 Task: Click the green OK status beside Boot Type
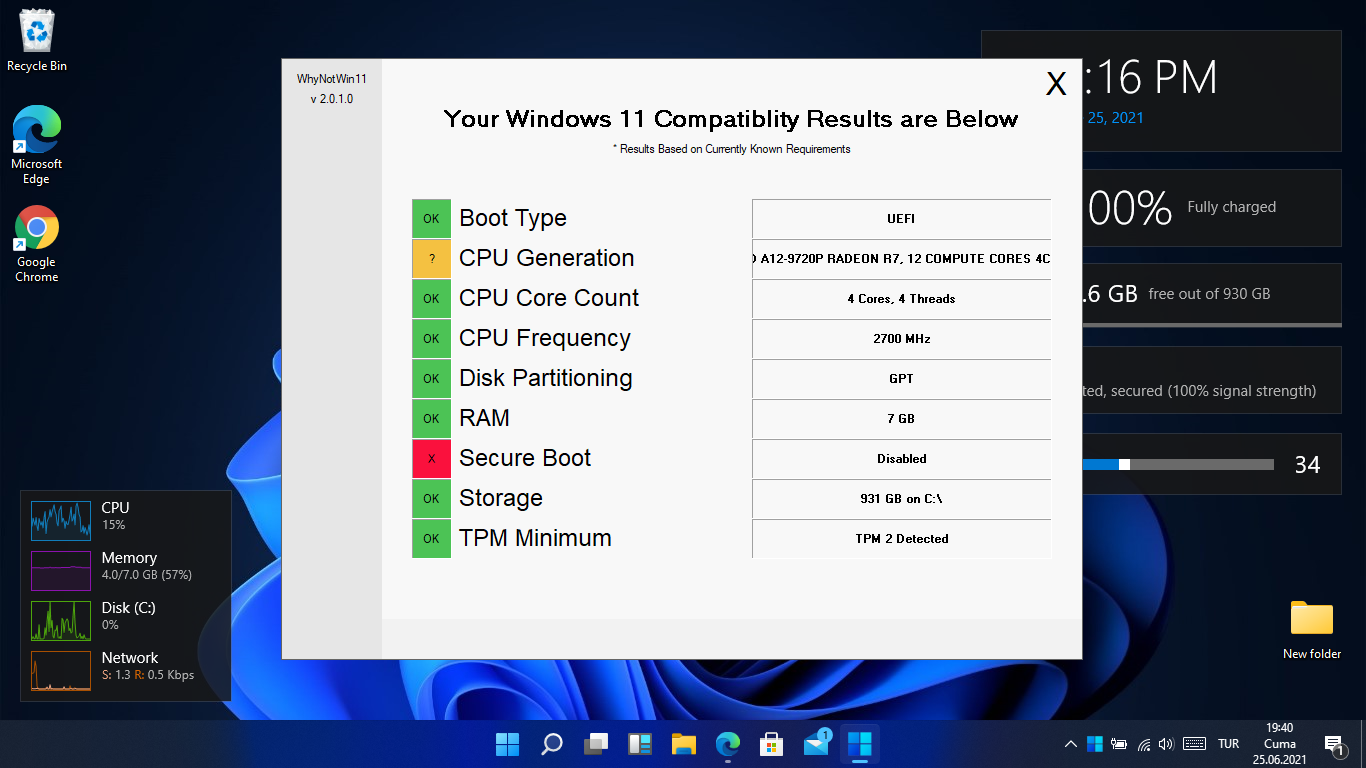431,218
